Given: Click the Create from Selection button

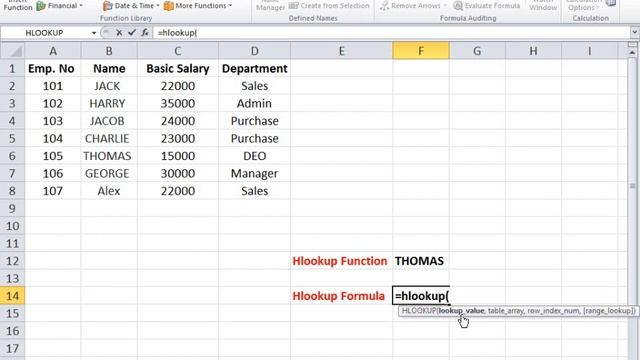Looking at the screenshot, I should tap(329, 6).
